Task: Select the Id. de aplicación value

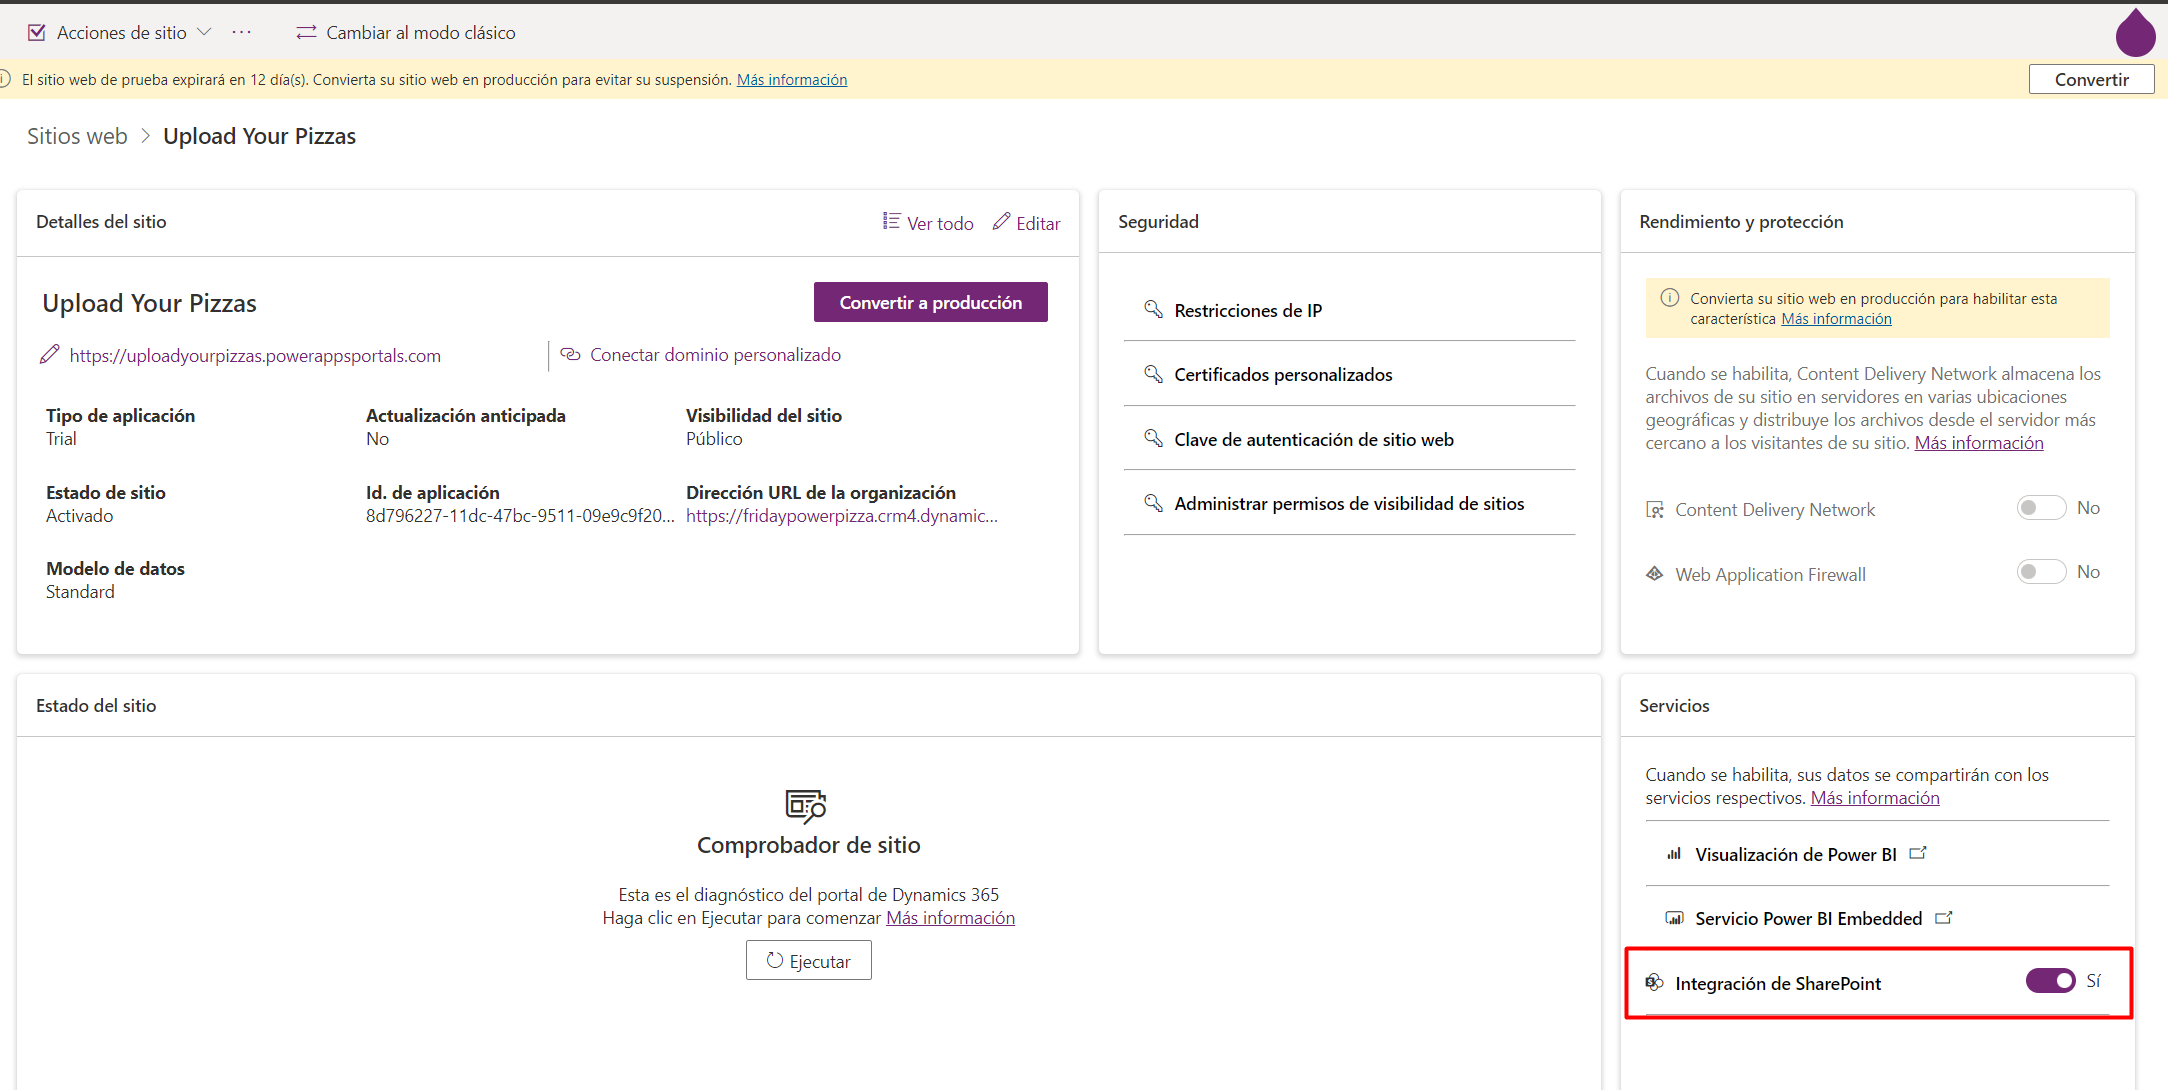Action: pos(520,516)
